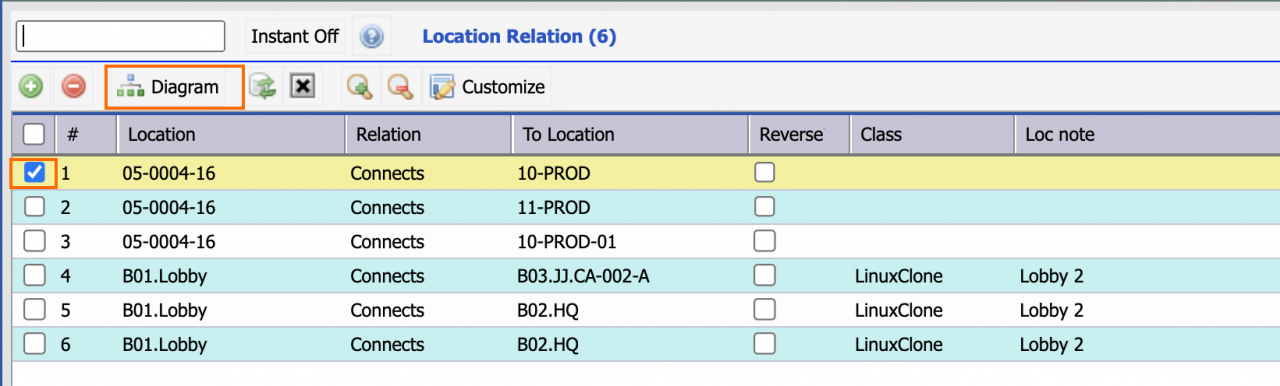Viewport: 1280px width, 386px height.
Task: Click the search filter input field
Action: [120, 36]
